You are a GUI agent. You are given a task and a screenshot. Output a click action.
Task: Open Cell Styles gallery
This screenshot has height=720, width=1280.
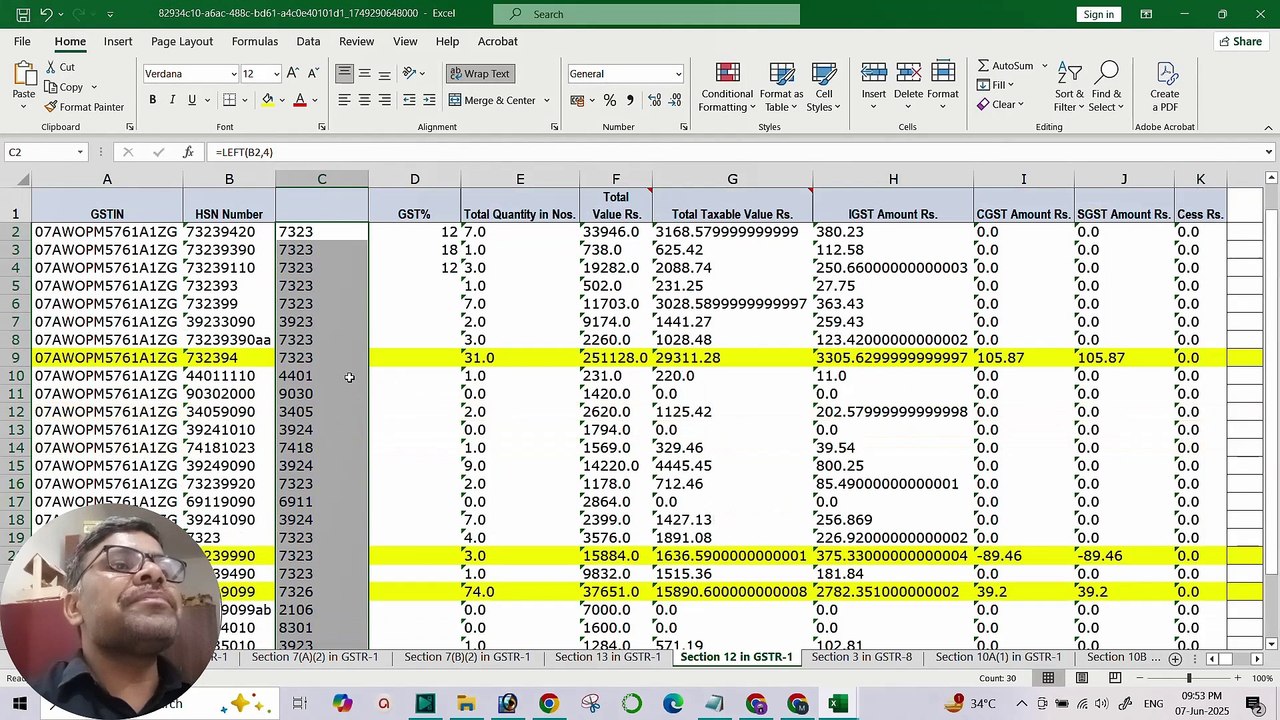click(x=823, y=88)
